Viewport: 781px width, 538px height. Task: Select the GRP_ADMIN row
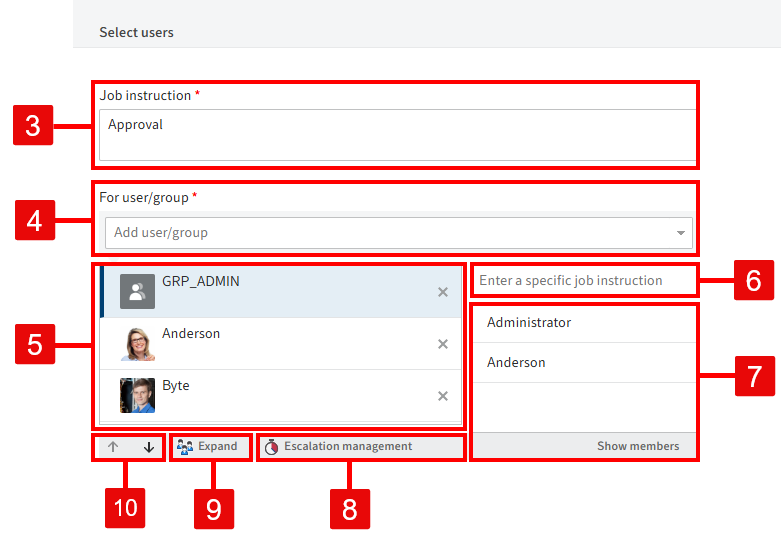[280, 292]
